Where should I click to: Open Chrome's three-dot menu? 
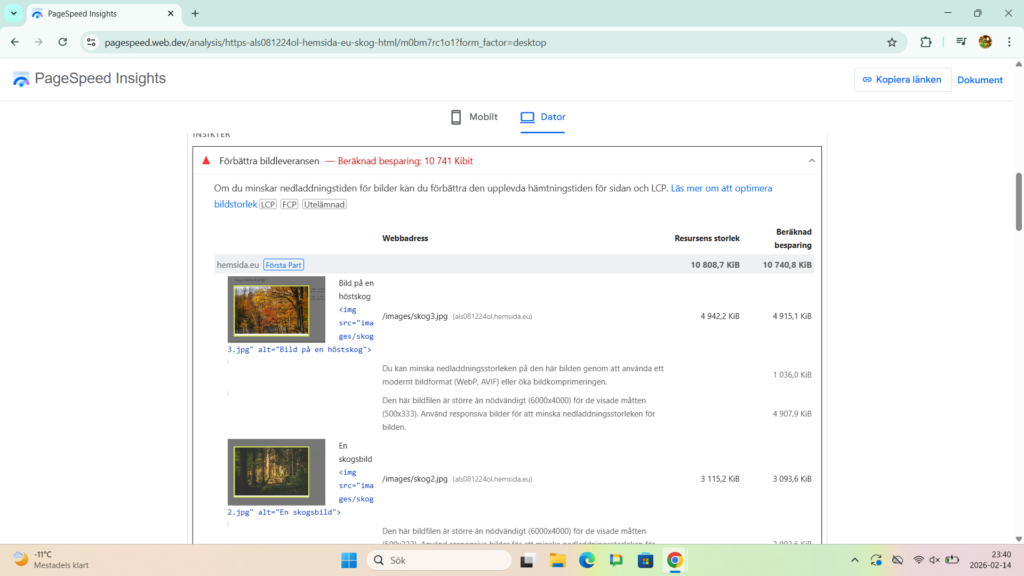[1008, 42]
